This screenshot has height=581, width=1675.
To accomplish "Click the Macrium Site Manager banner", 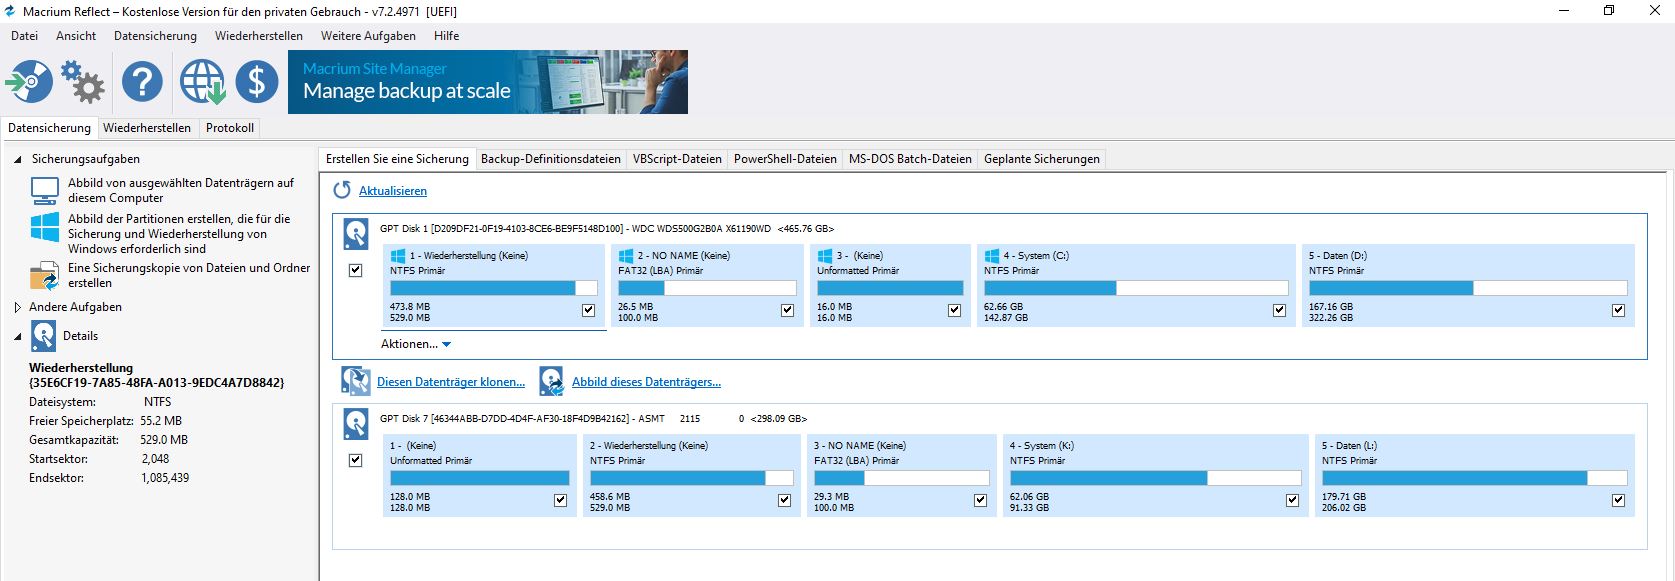I will pyautogui.click(x=488, y=81).
